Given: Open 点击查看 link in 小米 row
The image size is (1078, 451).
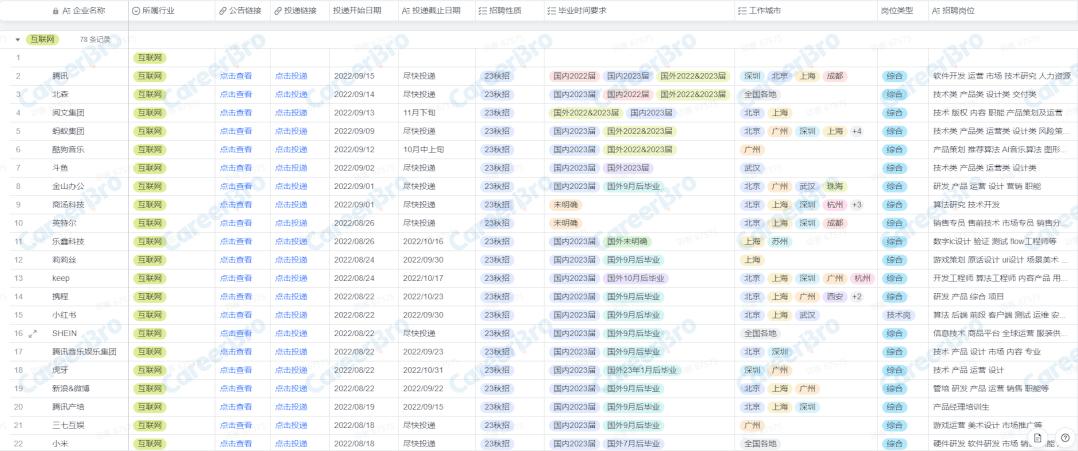Looking at the screenshot, I should tap(236, 443).
